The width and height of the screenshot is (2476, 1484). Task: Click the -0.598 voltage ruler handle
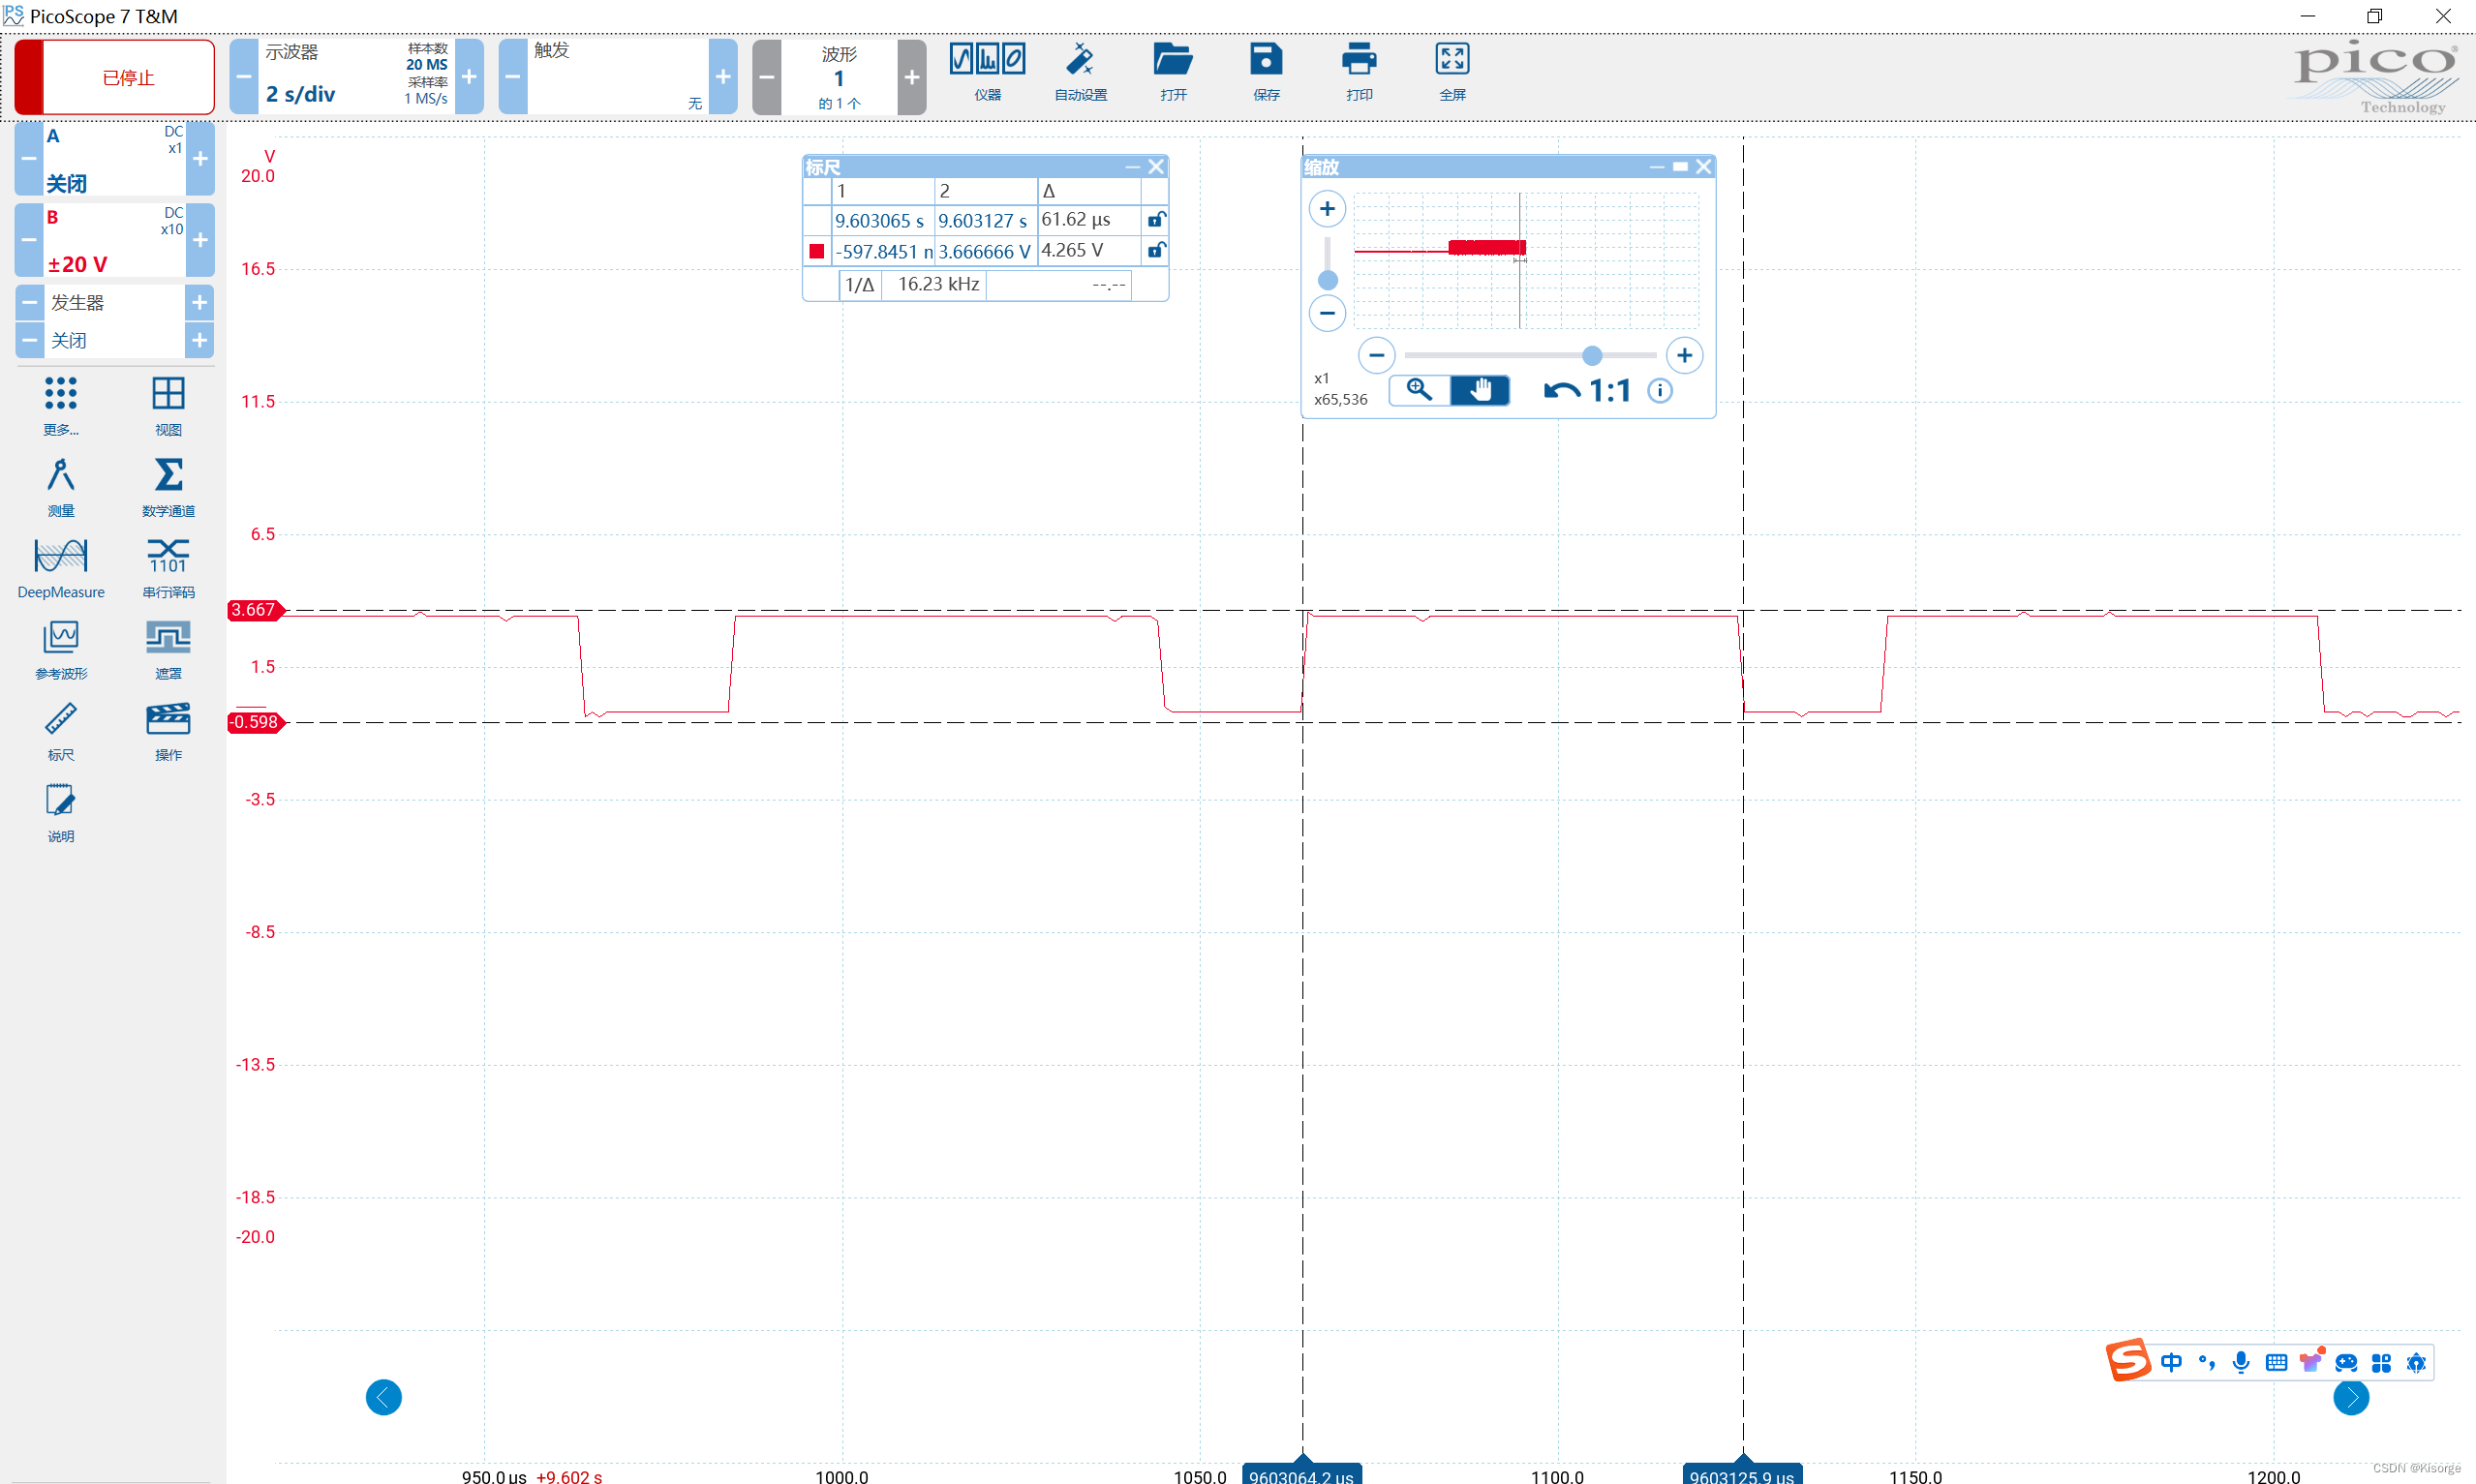click(x=256, y=722)
